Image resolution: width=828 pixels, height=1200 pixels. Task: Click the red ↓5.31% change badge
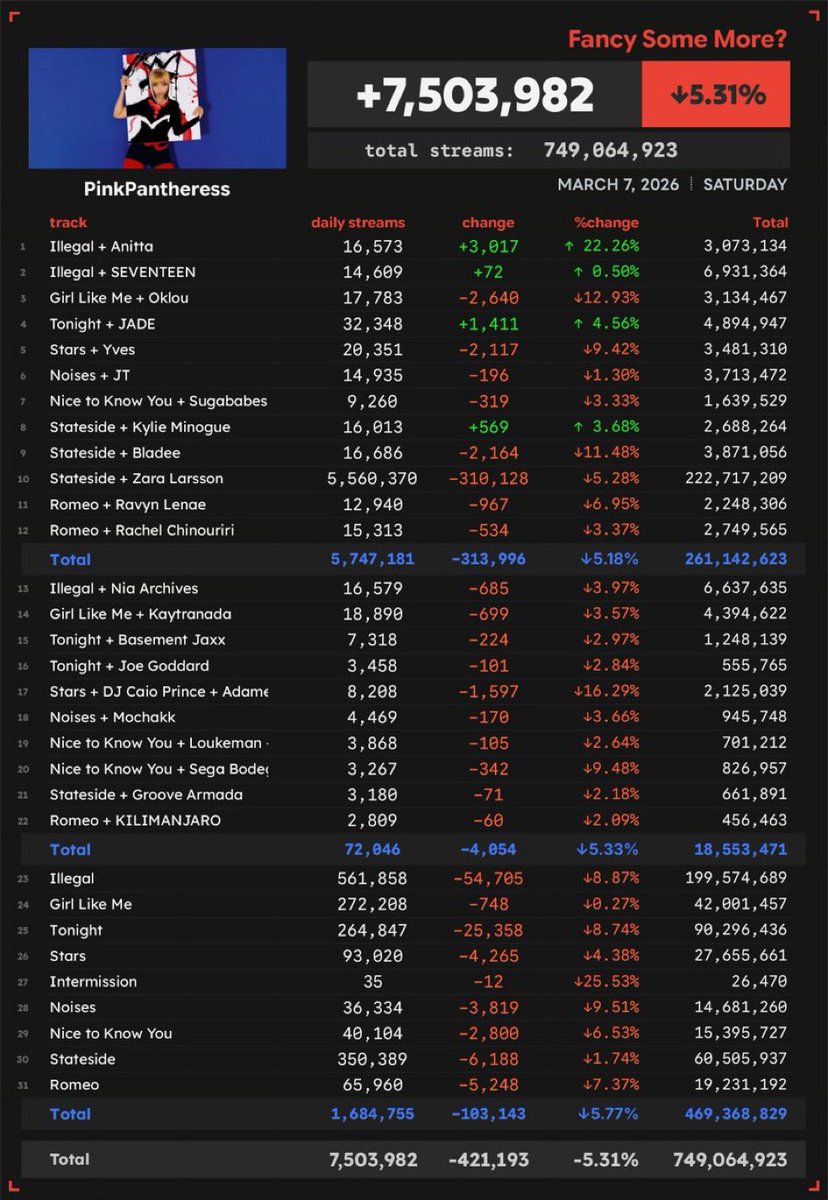click(x=716, y=95)
